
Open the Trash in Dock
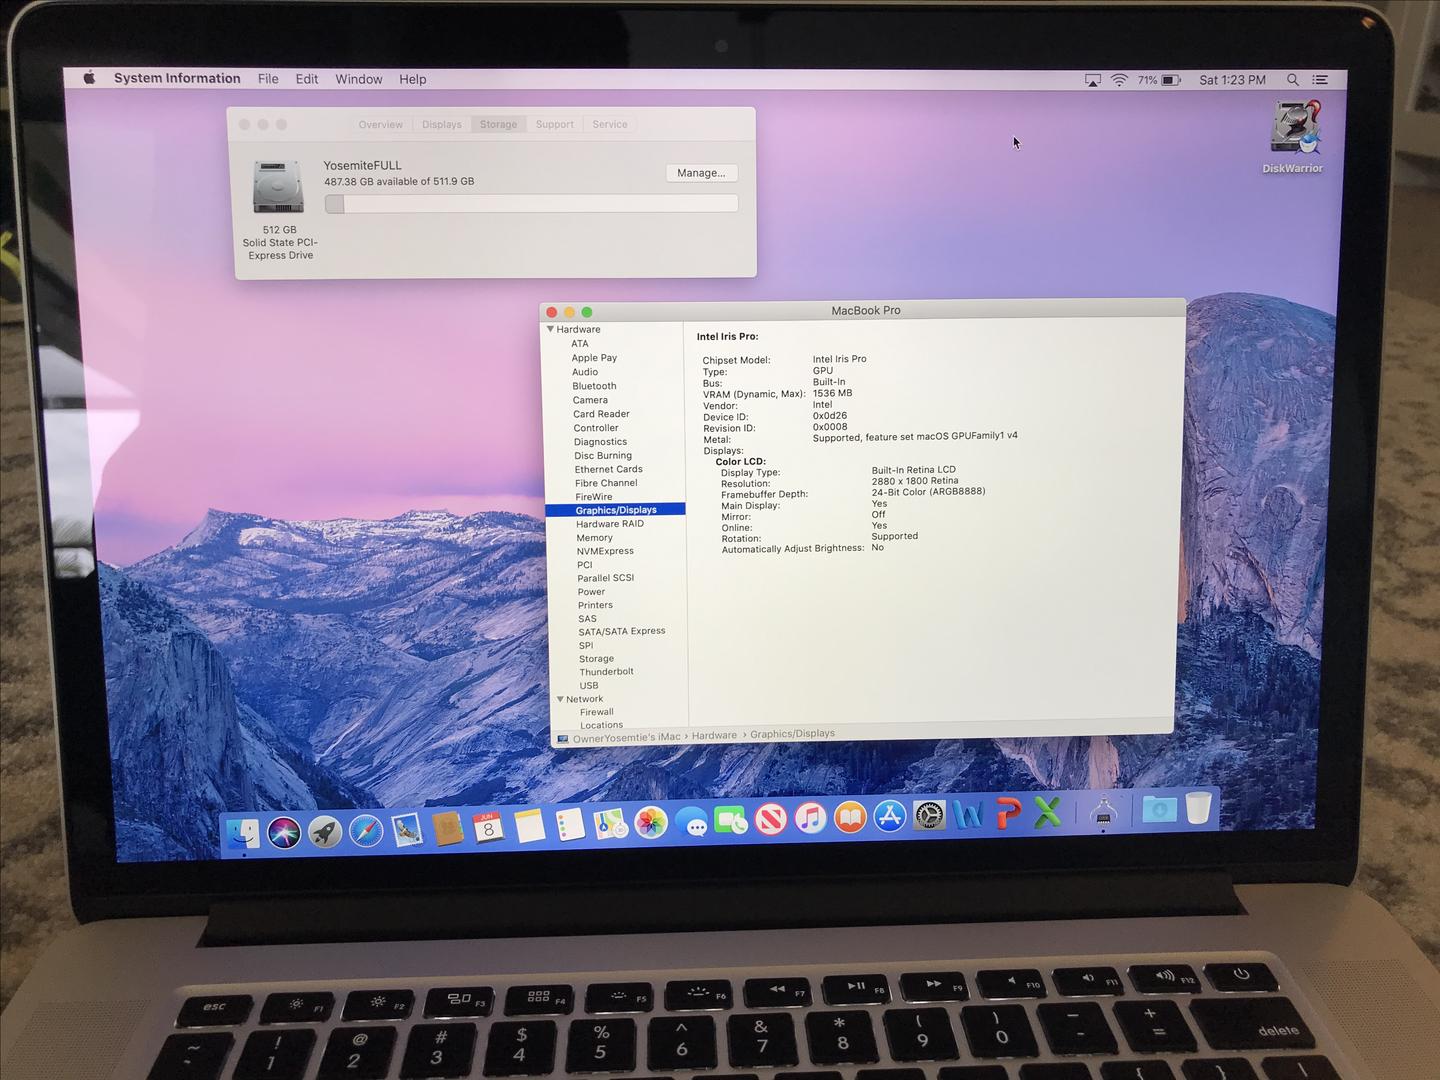(1198, 808)
